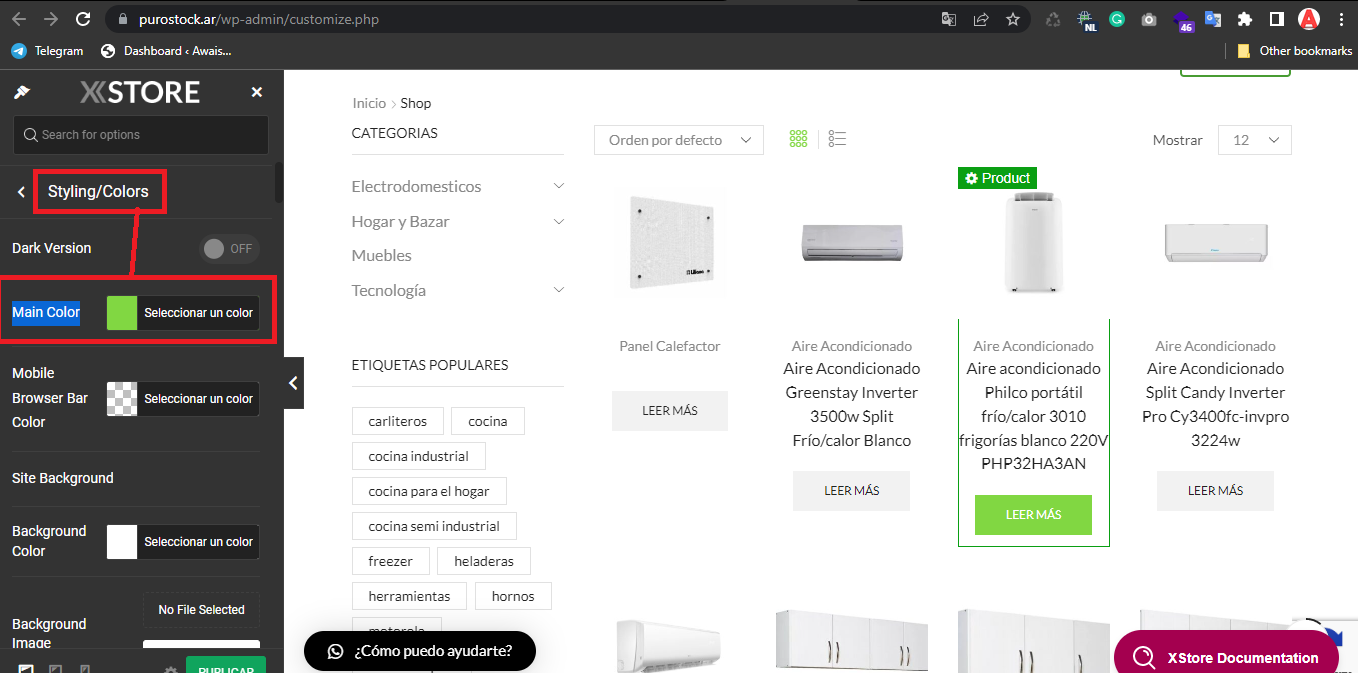Reload the current page

83,19
